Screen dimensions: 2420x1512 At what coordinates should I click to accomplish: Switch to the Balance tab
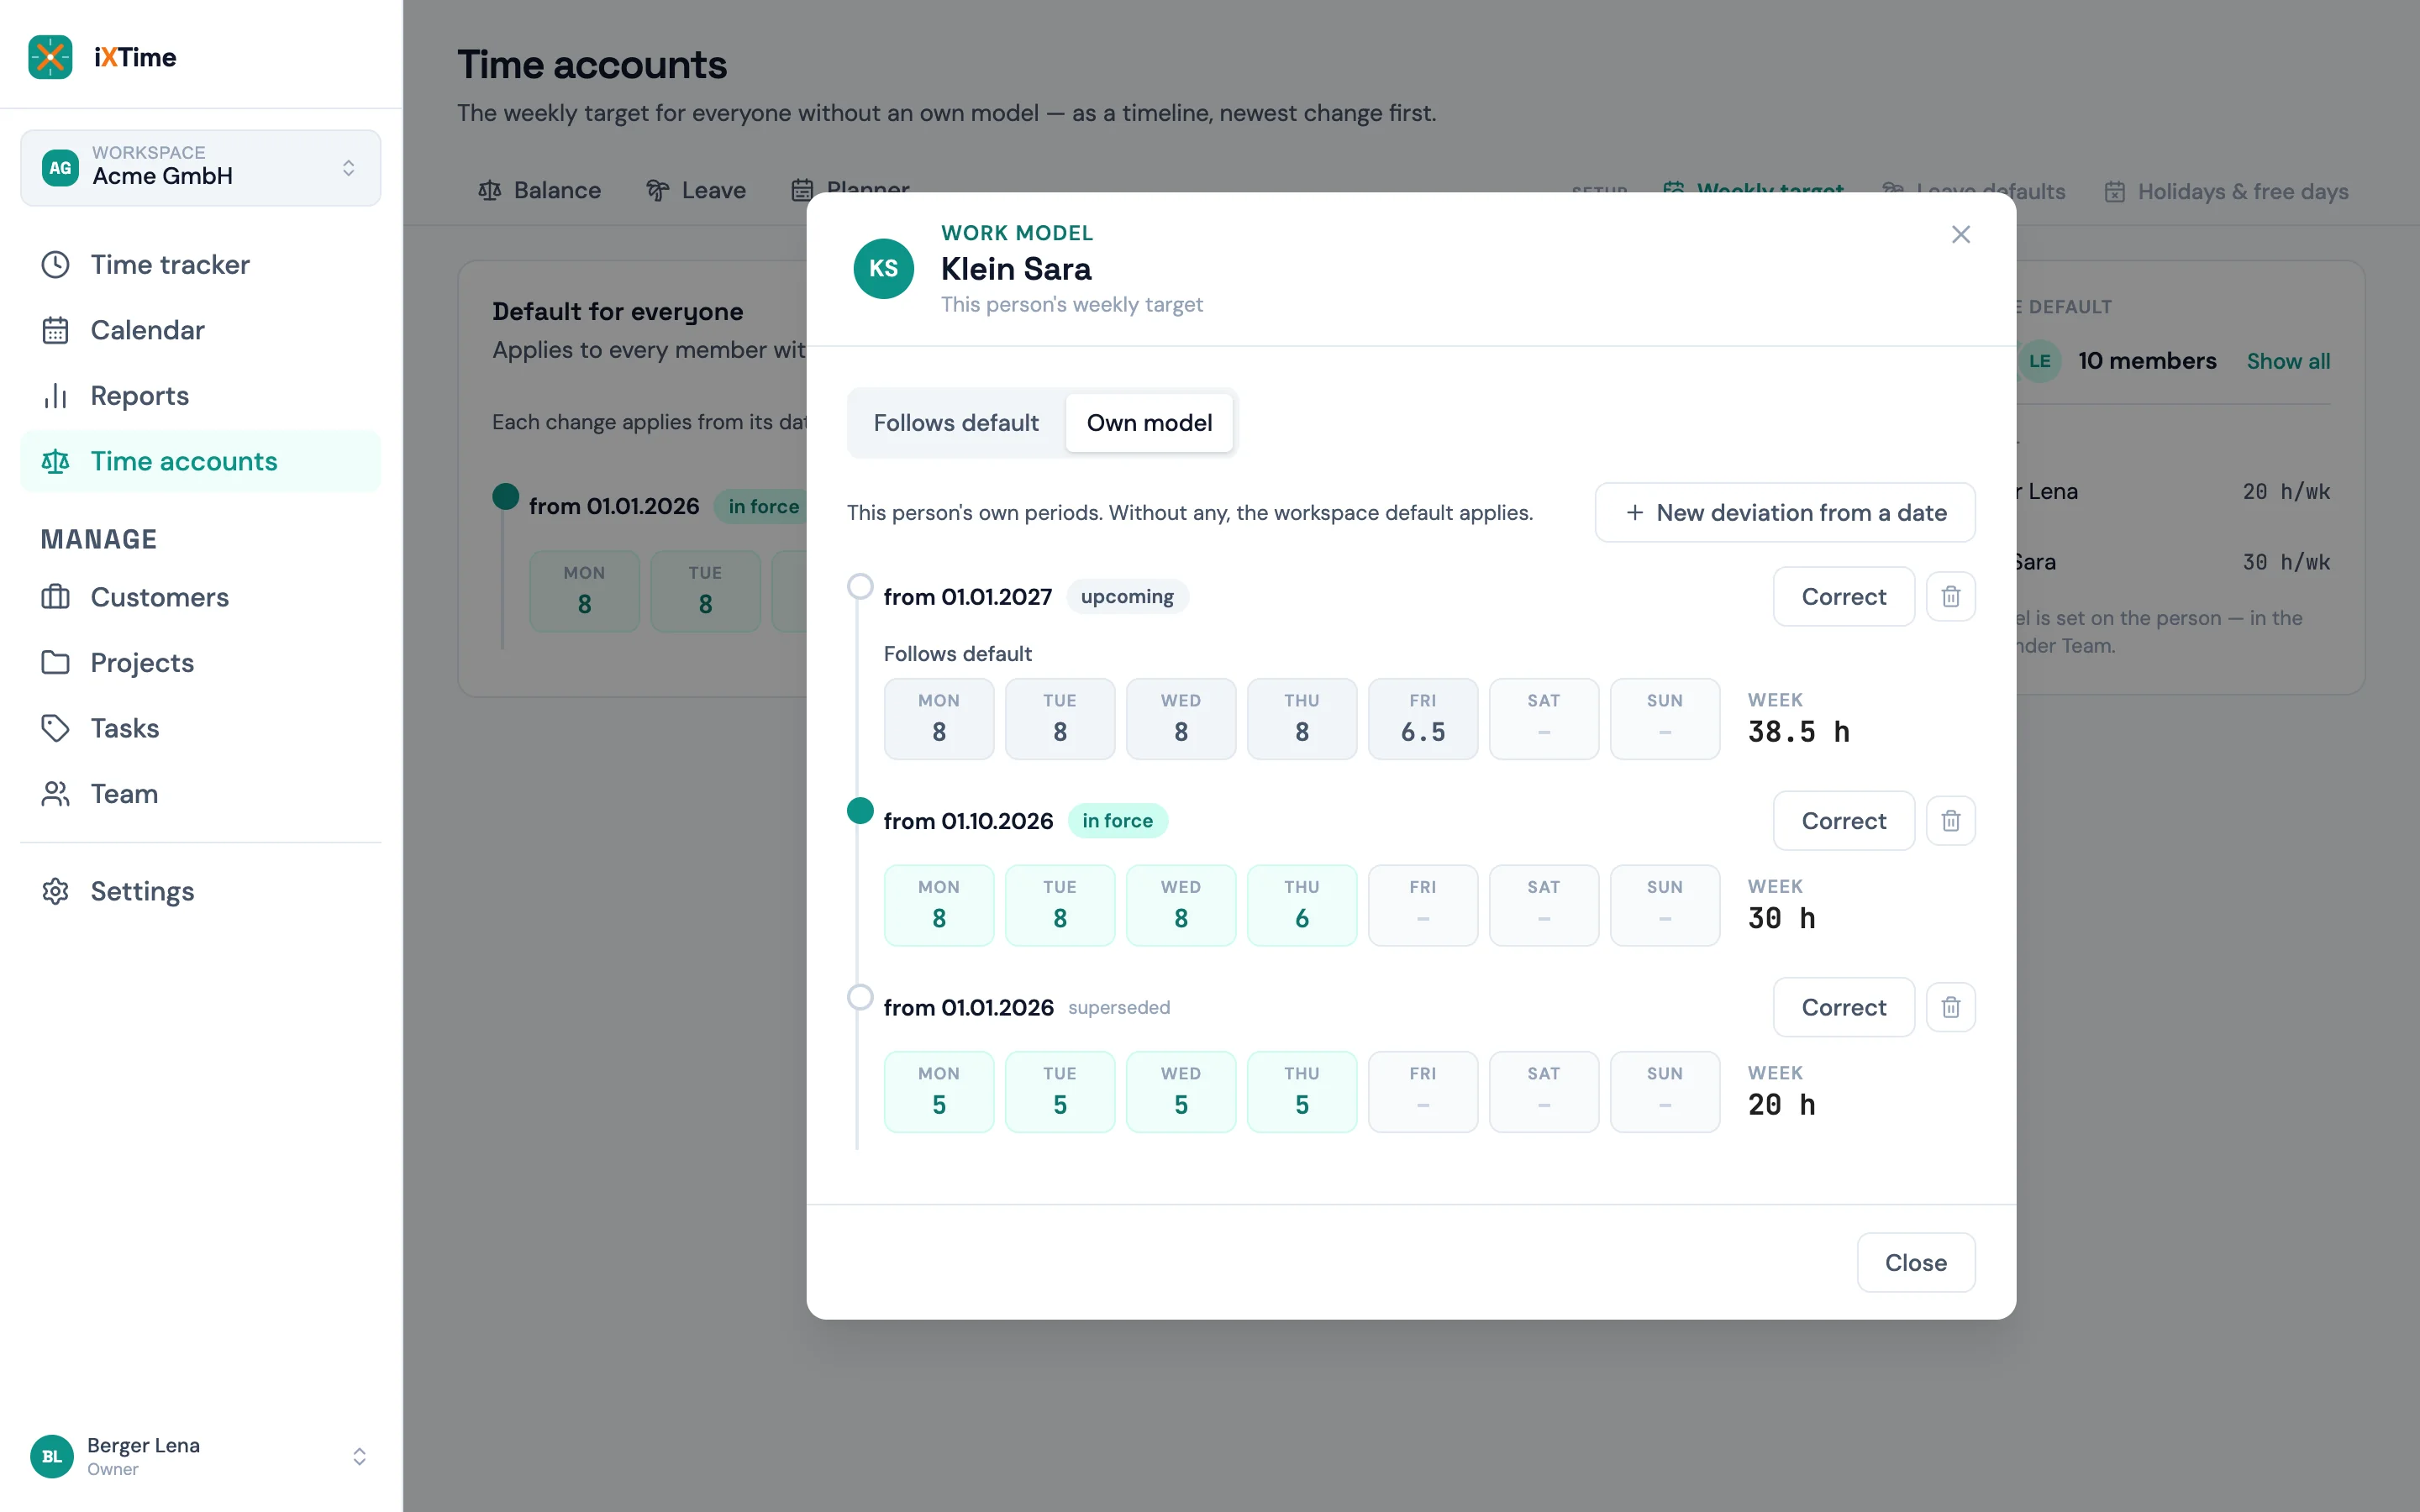coord(540,190)
